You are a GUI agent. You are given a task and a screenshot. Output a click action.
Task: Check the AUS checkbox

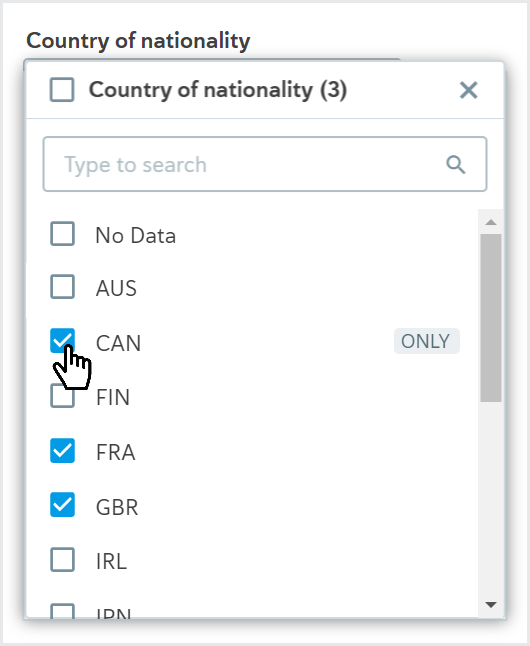[62, 286]
